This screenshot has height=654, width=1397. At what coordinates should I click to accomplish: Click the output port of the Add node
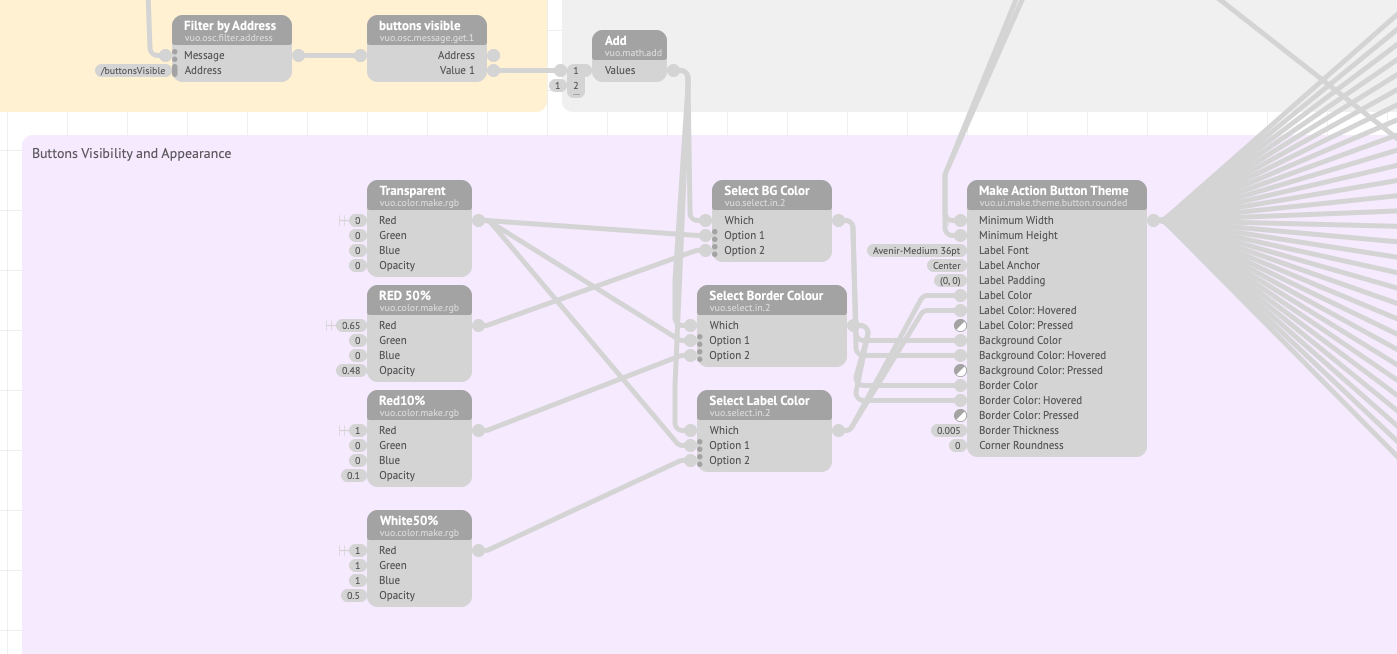click(672, 70)
